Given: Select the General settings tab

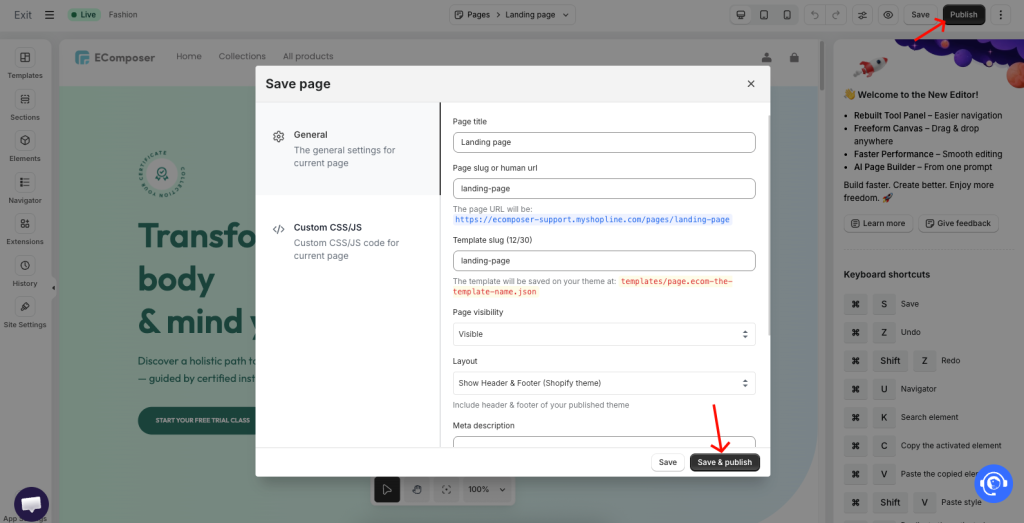Looking at the screenshot, I should coord(347,148).
